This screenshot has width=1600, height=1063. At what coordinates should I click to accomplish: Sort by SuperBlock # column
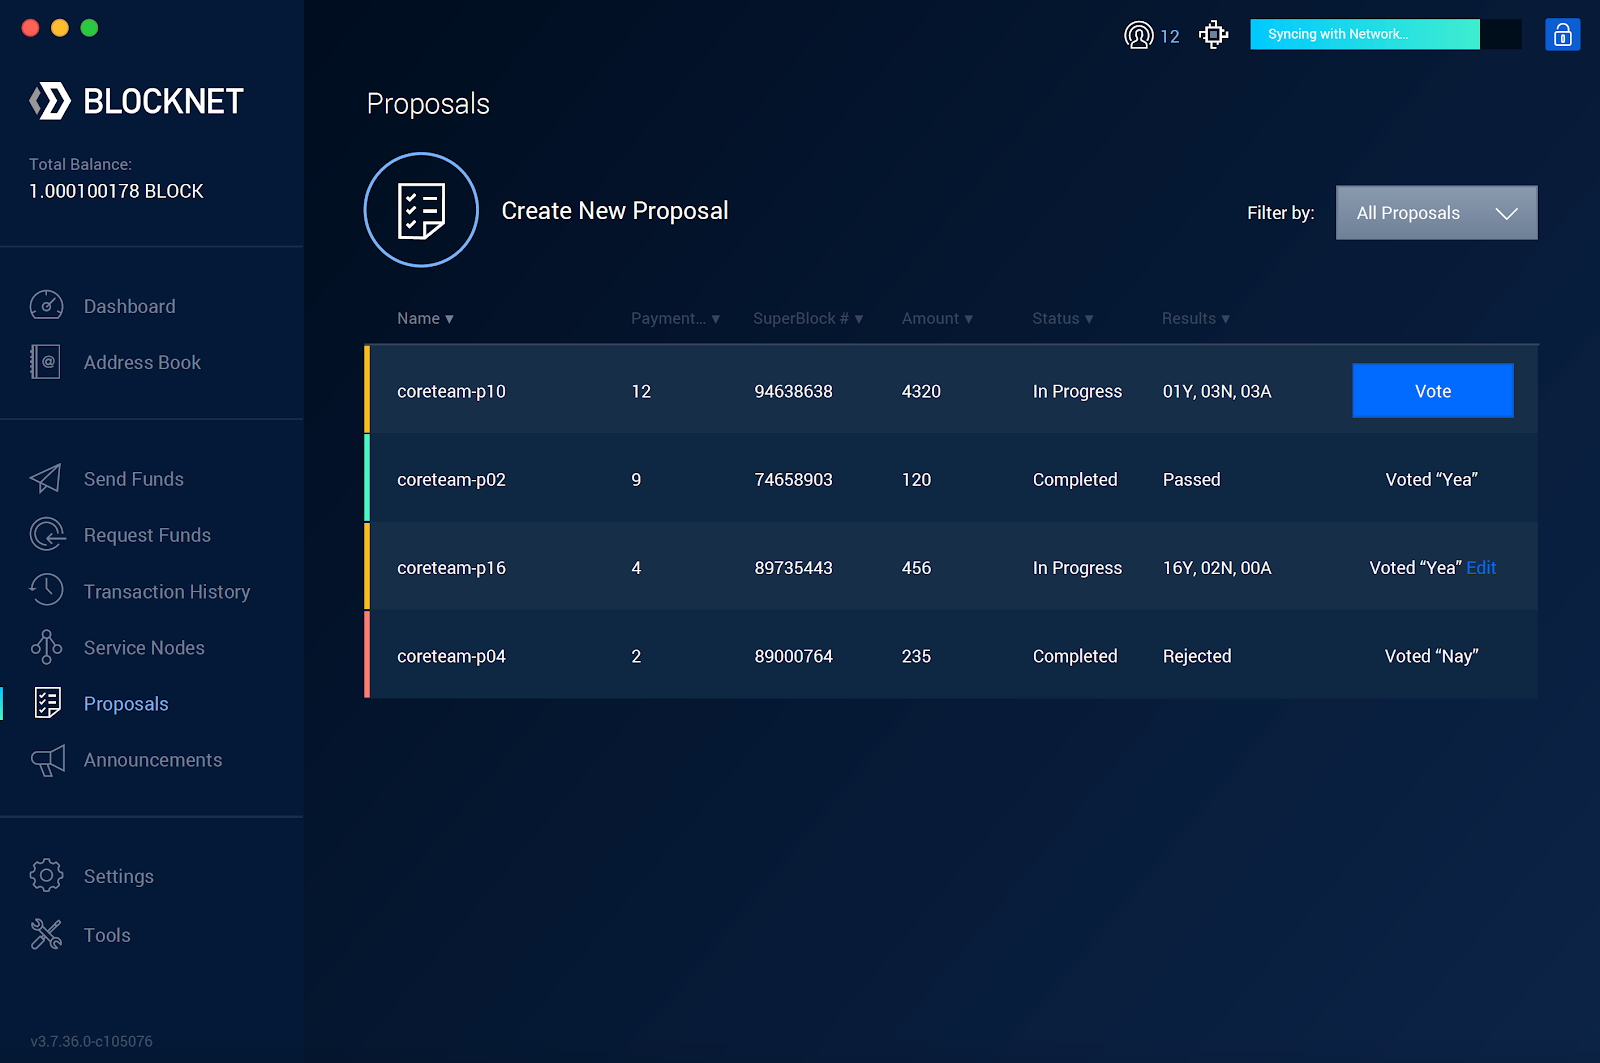pyautogui.click(x=808, y=318)
